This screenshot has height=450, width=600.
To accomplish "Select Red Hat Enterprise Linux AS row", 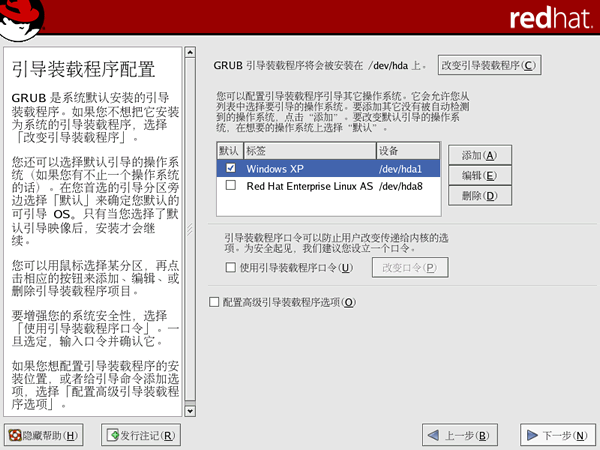I will (328, 186).
